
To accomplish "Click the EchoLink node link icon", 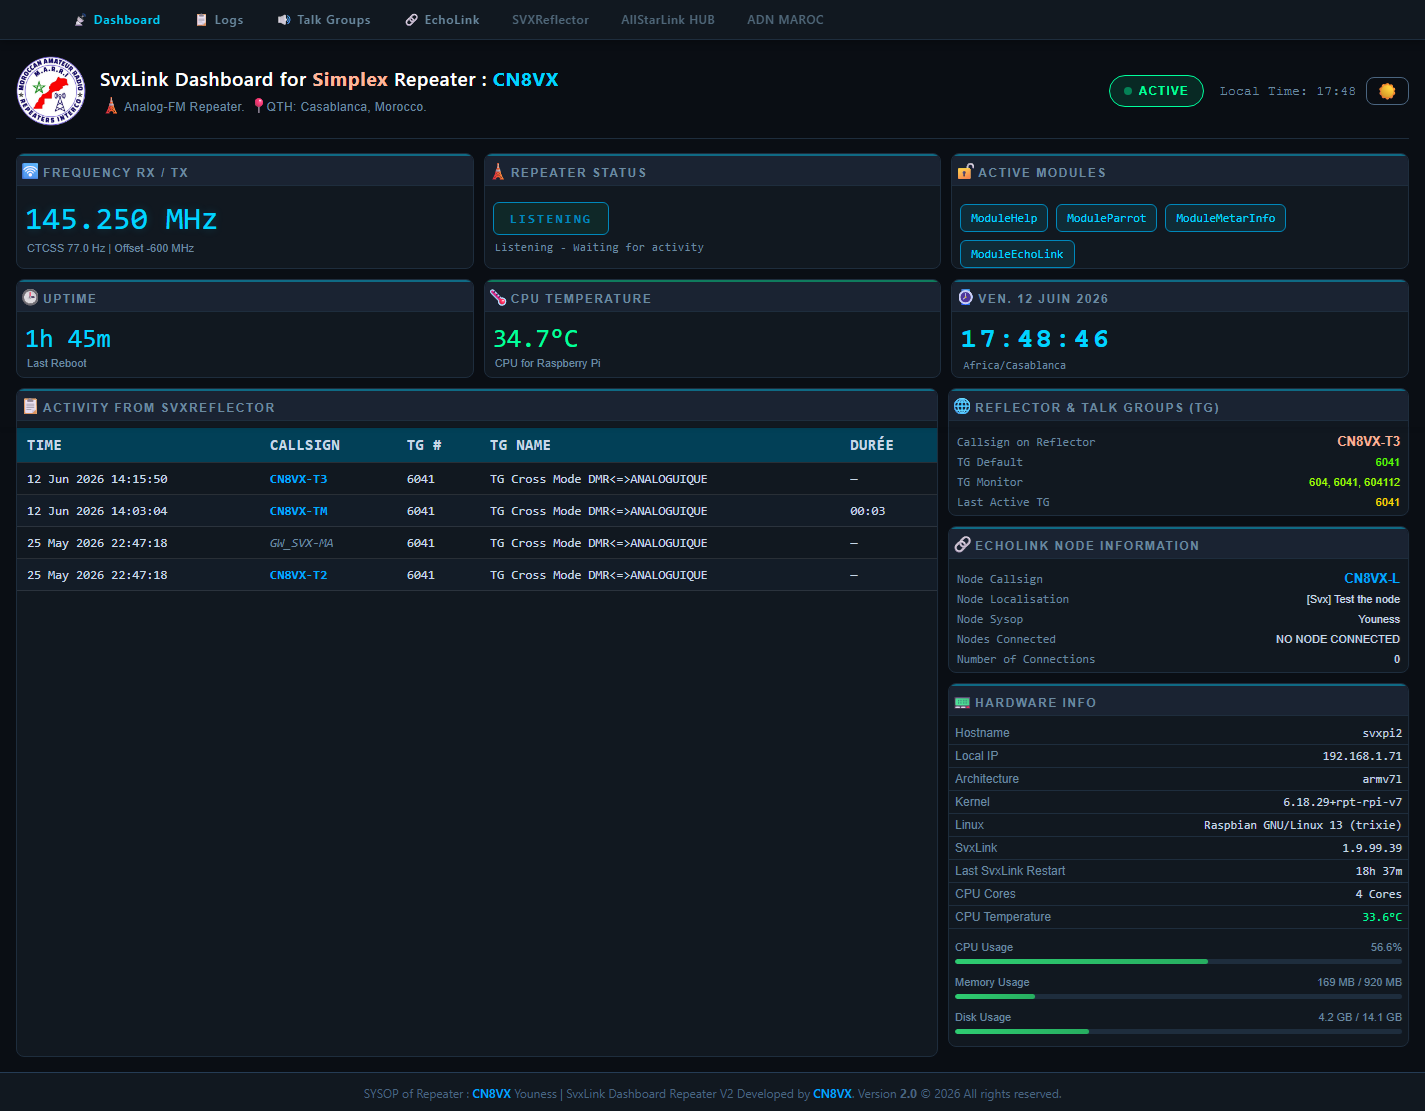I will click(x=962, y=544).
